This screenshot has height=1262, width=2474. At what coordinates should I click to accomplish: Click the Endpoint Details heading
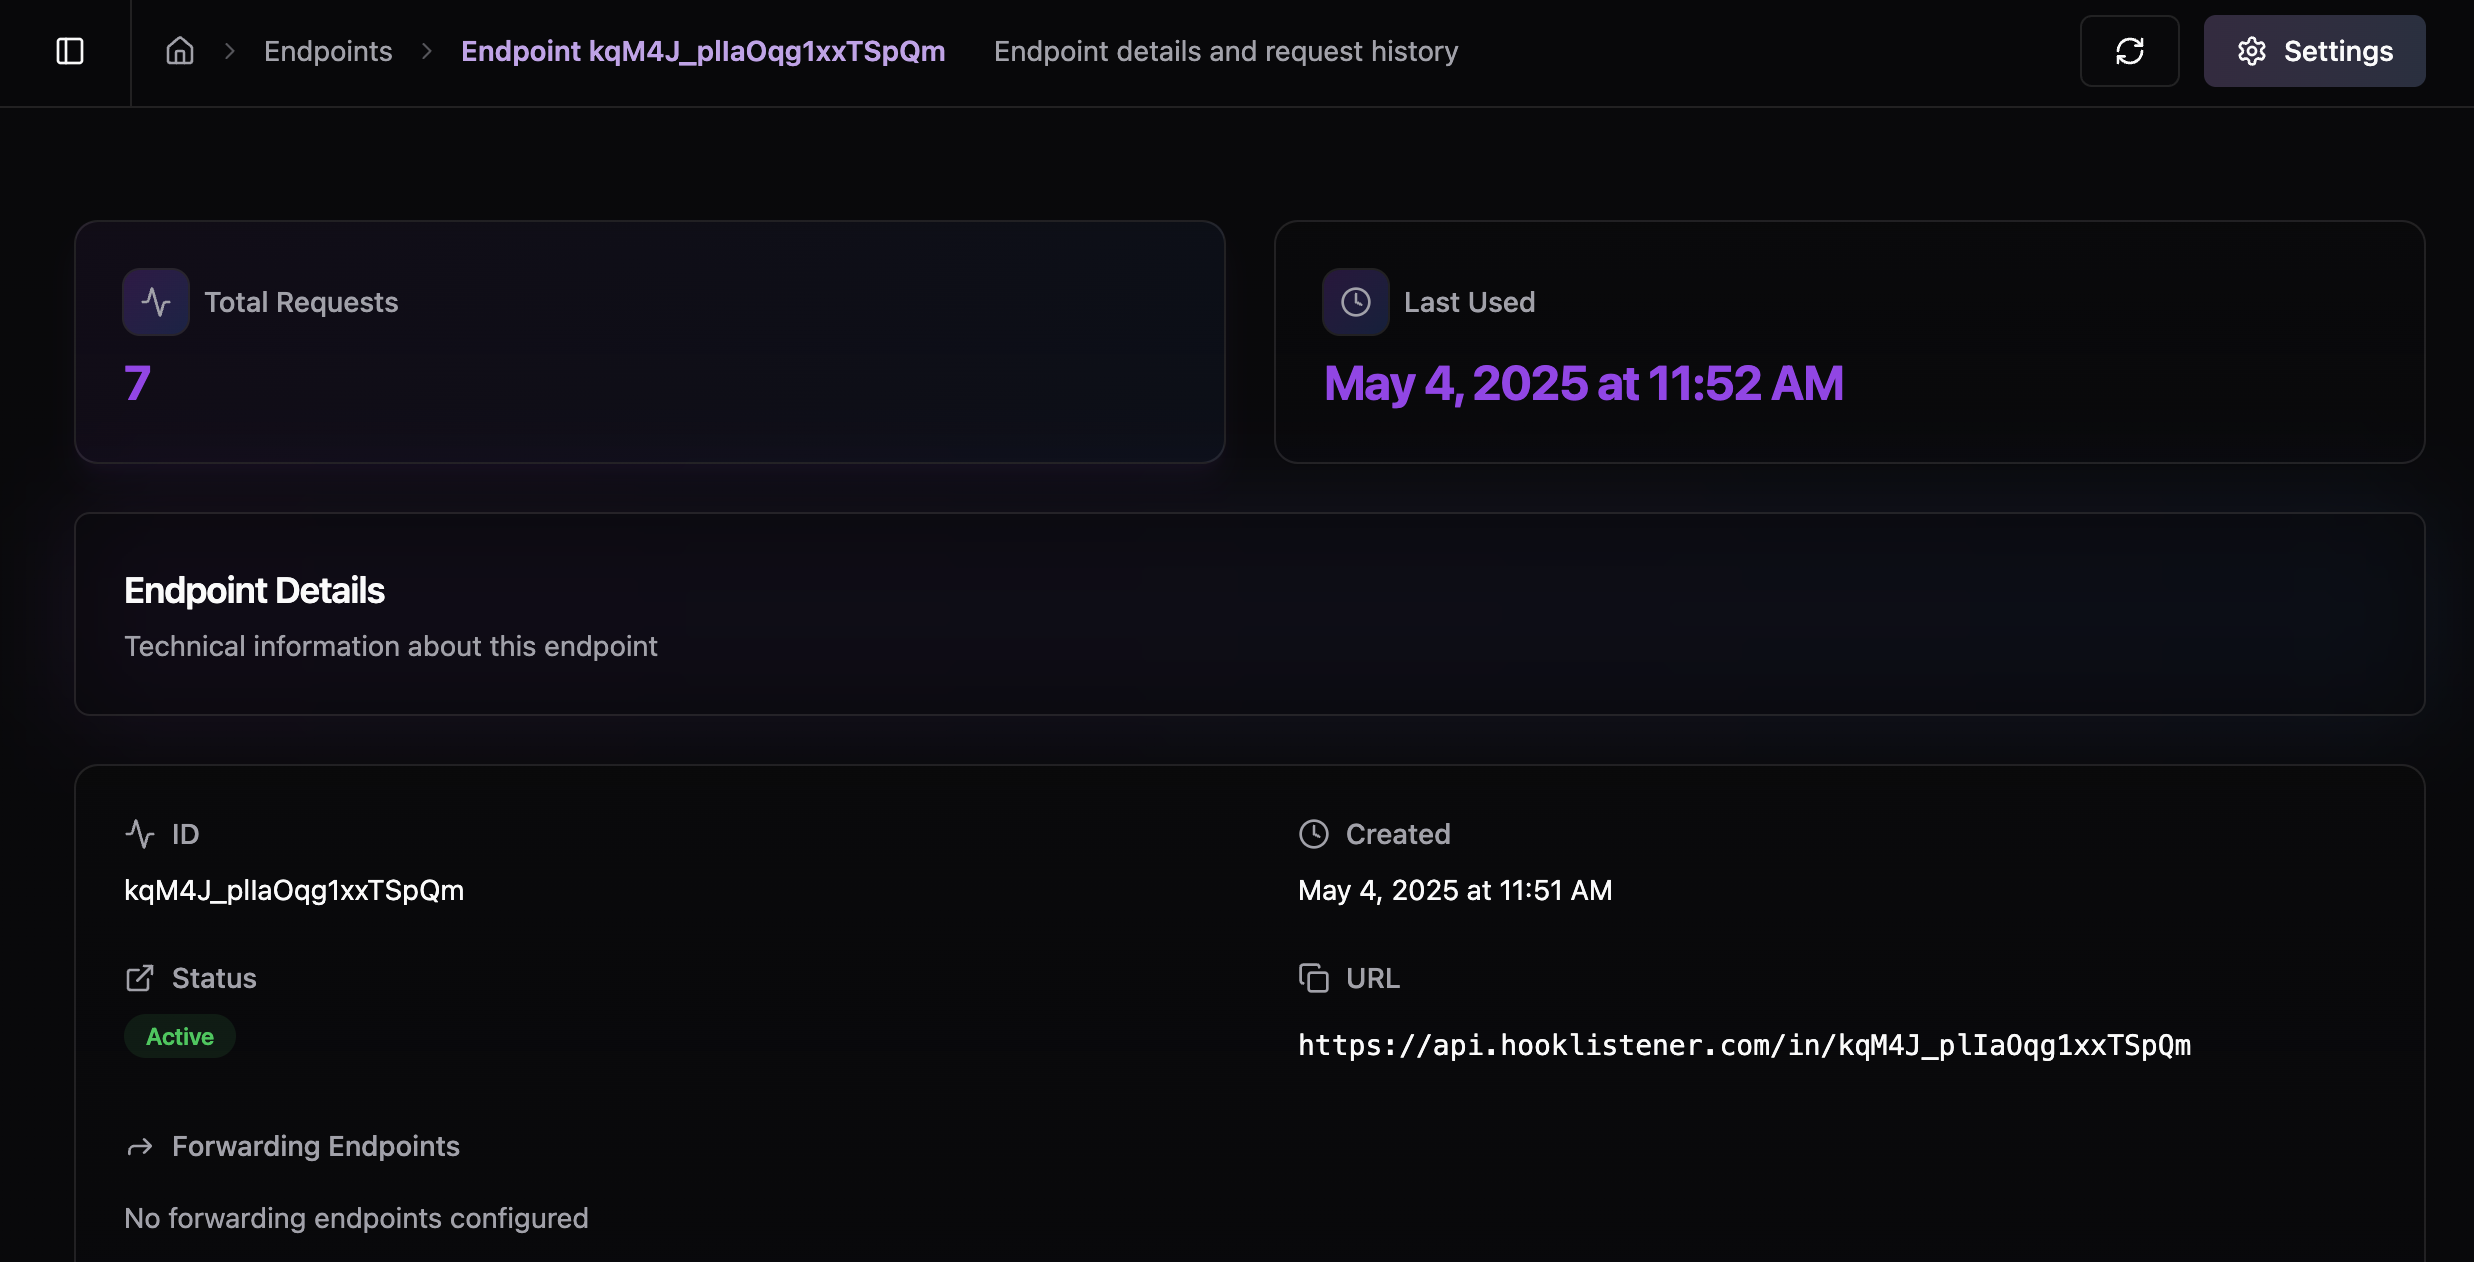click(254, 591)
